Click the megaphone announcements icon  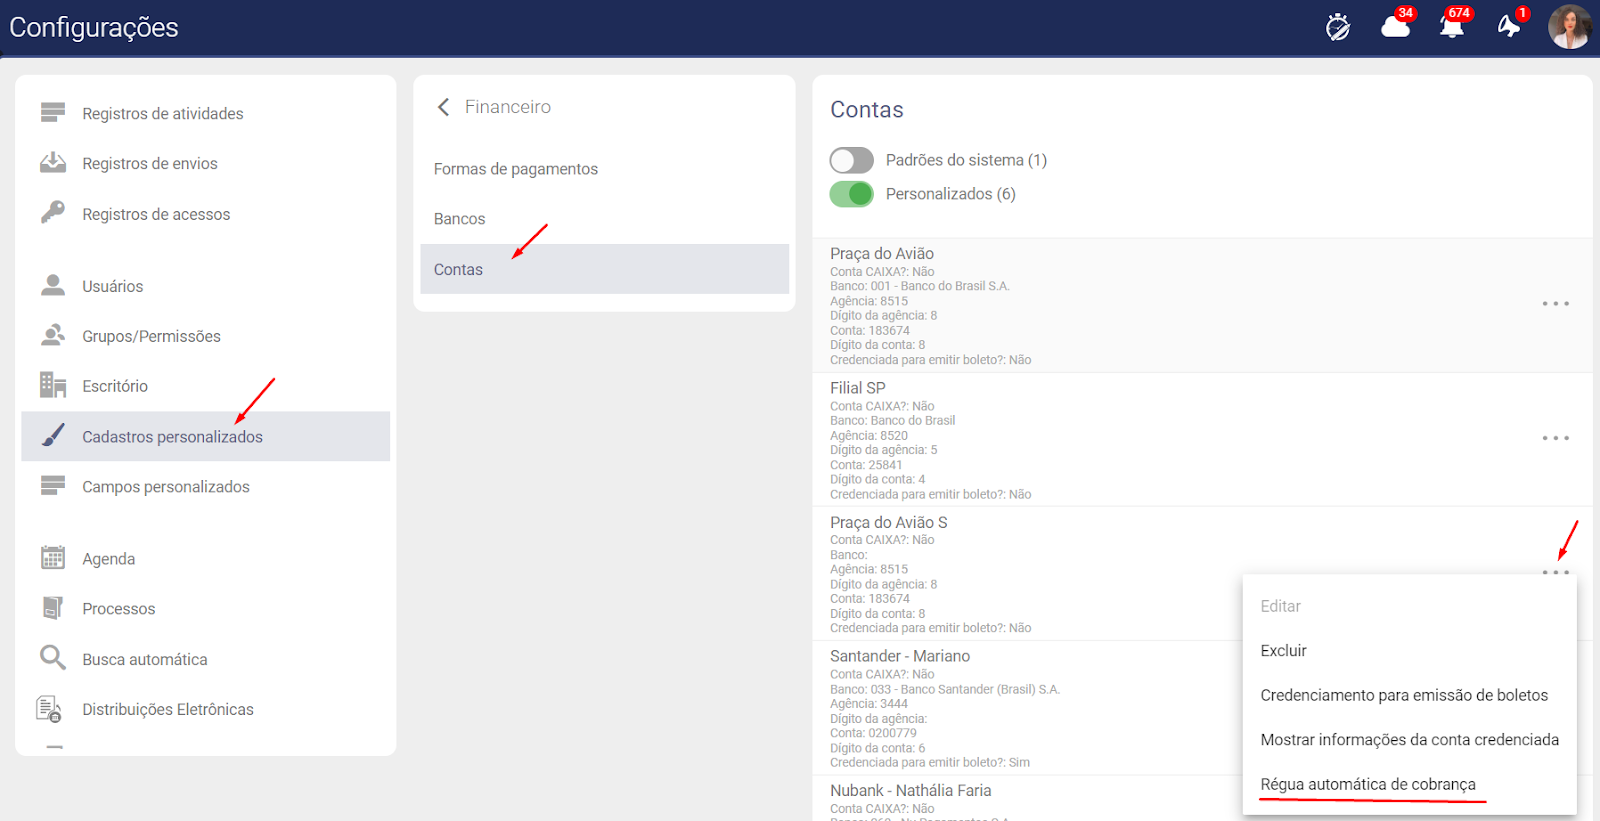pyautogui.click(x=1508, y=27)
